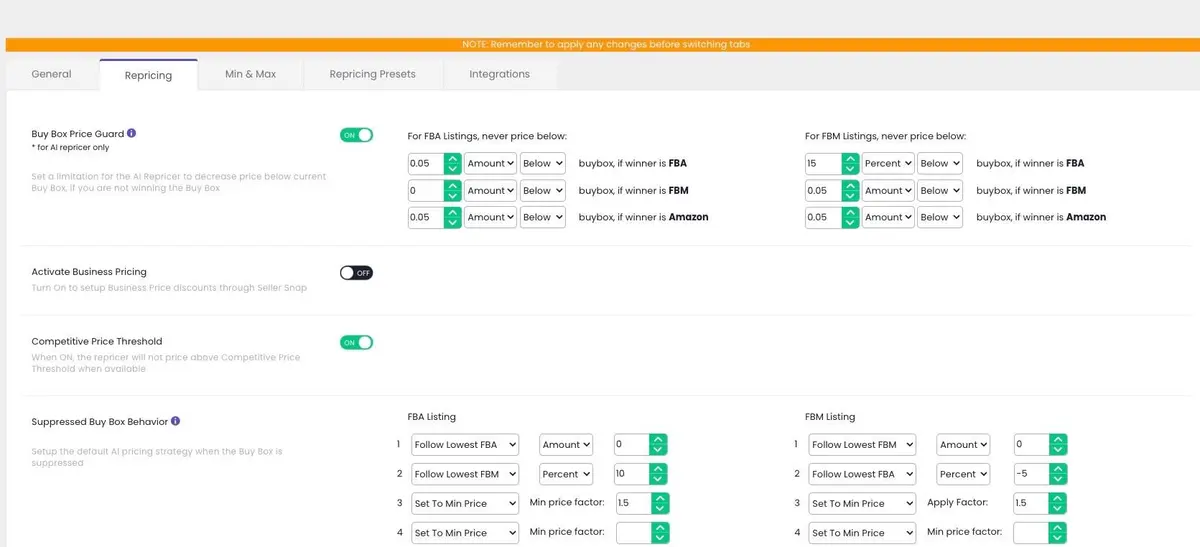Viewport: 1200px width, 547px height.
Task: Click 'For FBA Listings, never price below:' heading
Action: tap(487, 136)
